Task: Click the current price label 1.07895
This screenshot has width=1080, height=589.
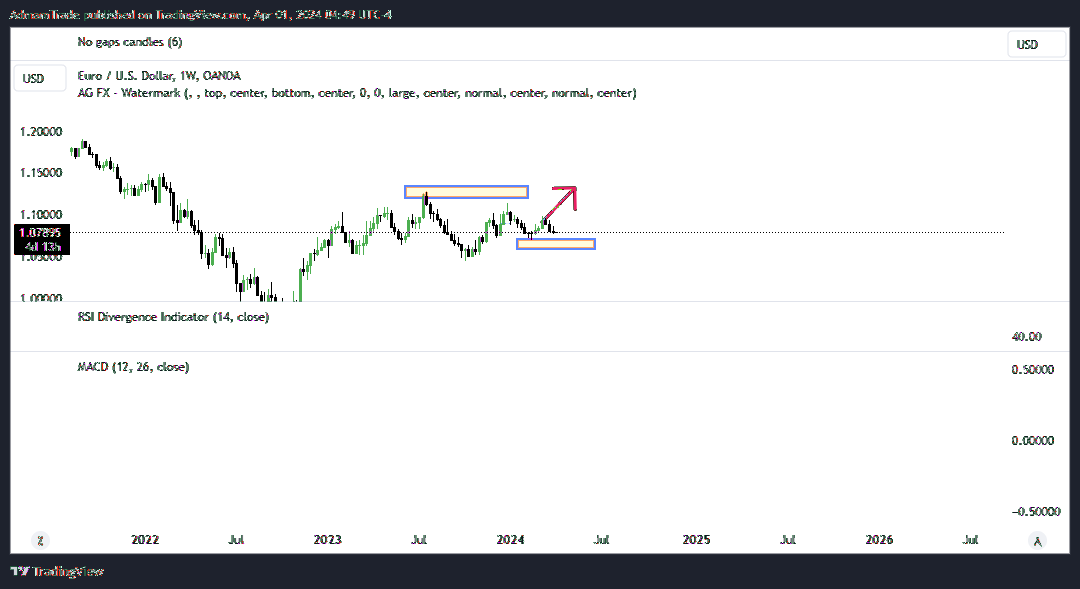Action: click(x=41, y=233)
